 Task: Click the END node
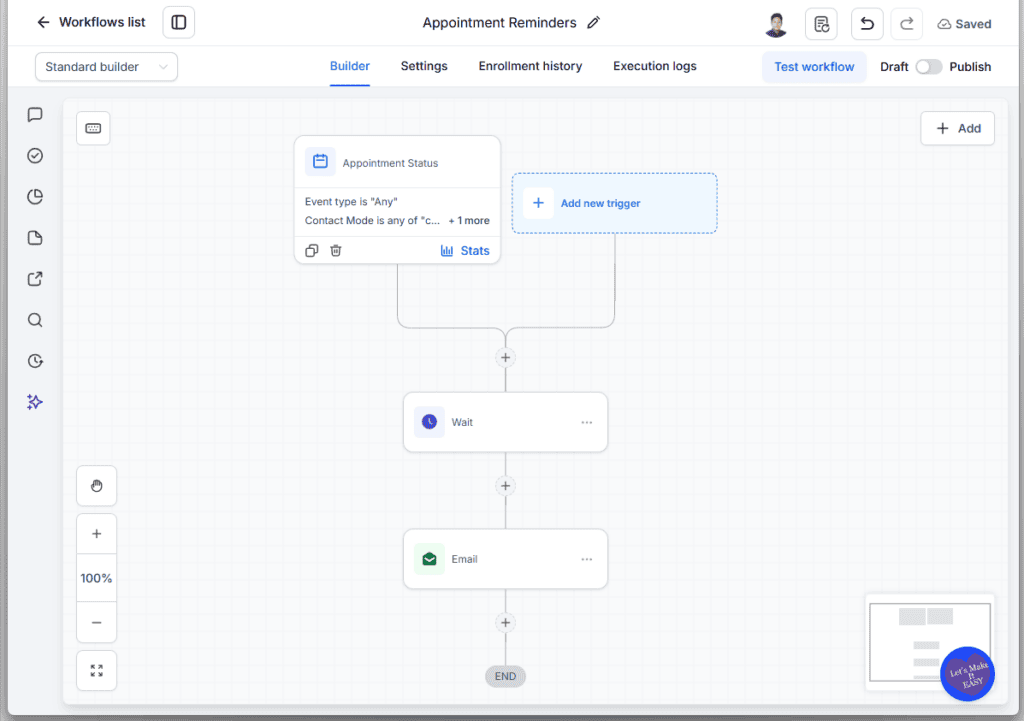coord(505,676)
